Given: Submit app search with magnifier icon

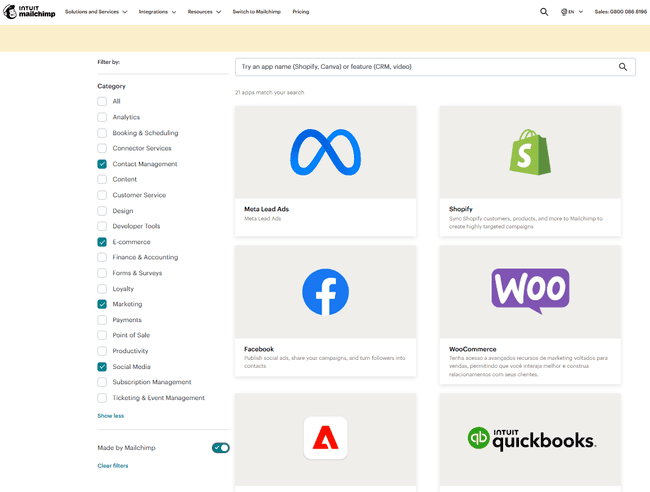Looking at the screenshot, I should tap(623, 67).
